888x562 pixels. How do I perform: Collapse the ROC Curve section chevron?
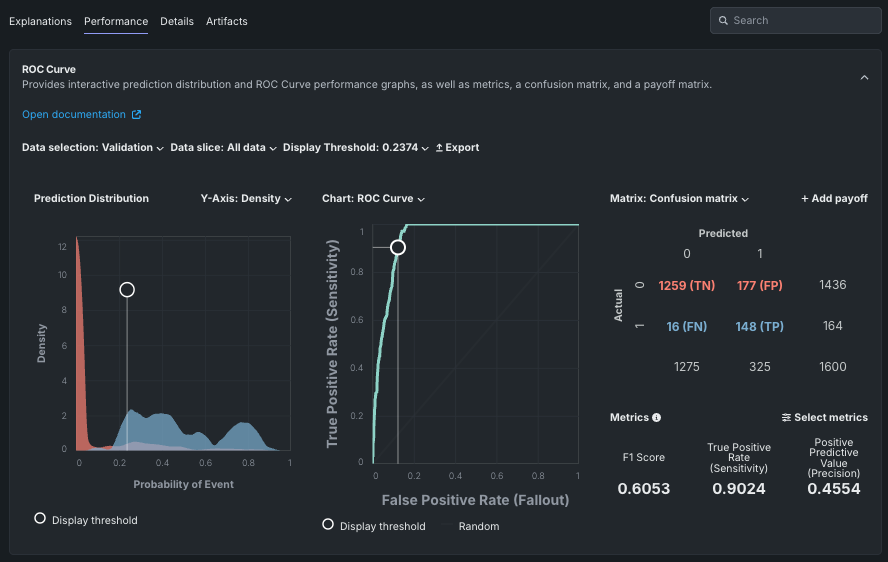pos(864,77)
